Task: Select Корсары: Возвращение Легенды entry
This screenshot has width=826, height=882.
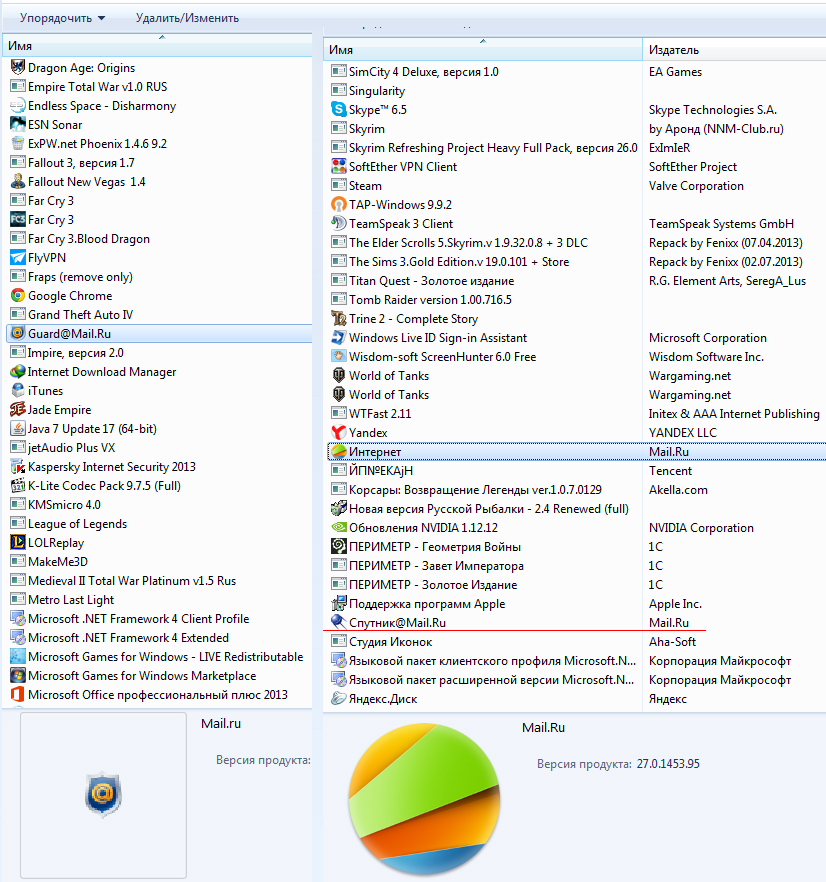Action: tap(475, 490)
